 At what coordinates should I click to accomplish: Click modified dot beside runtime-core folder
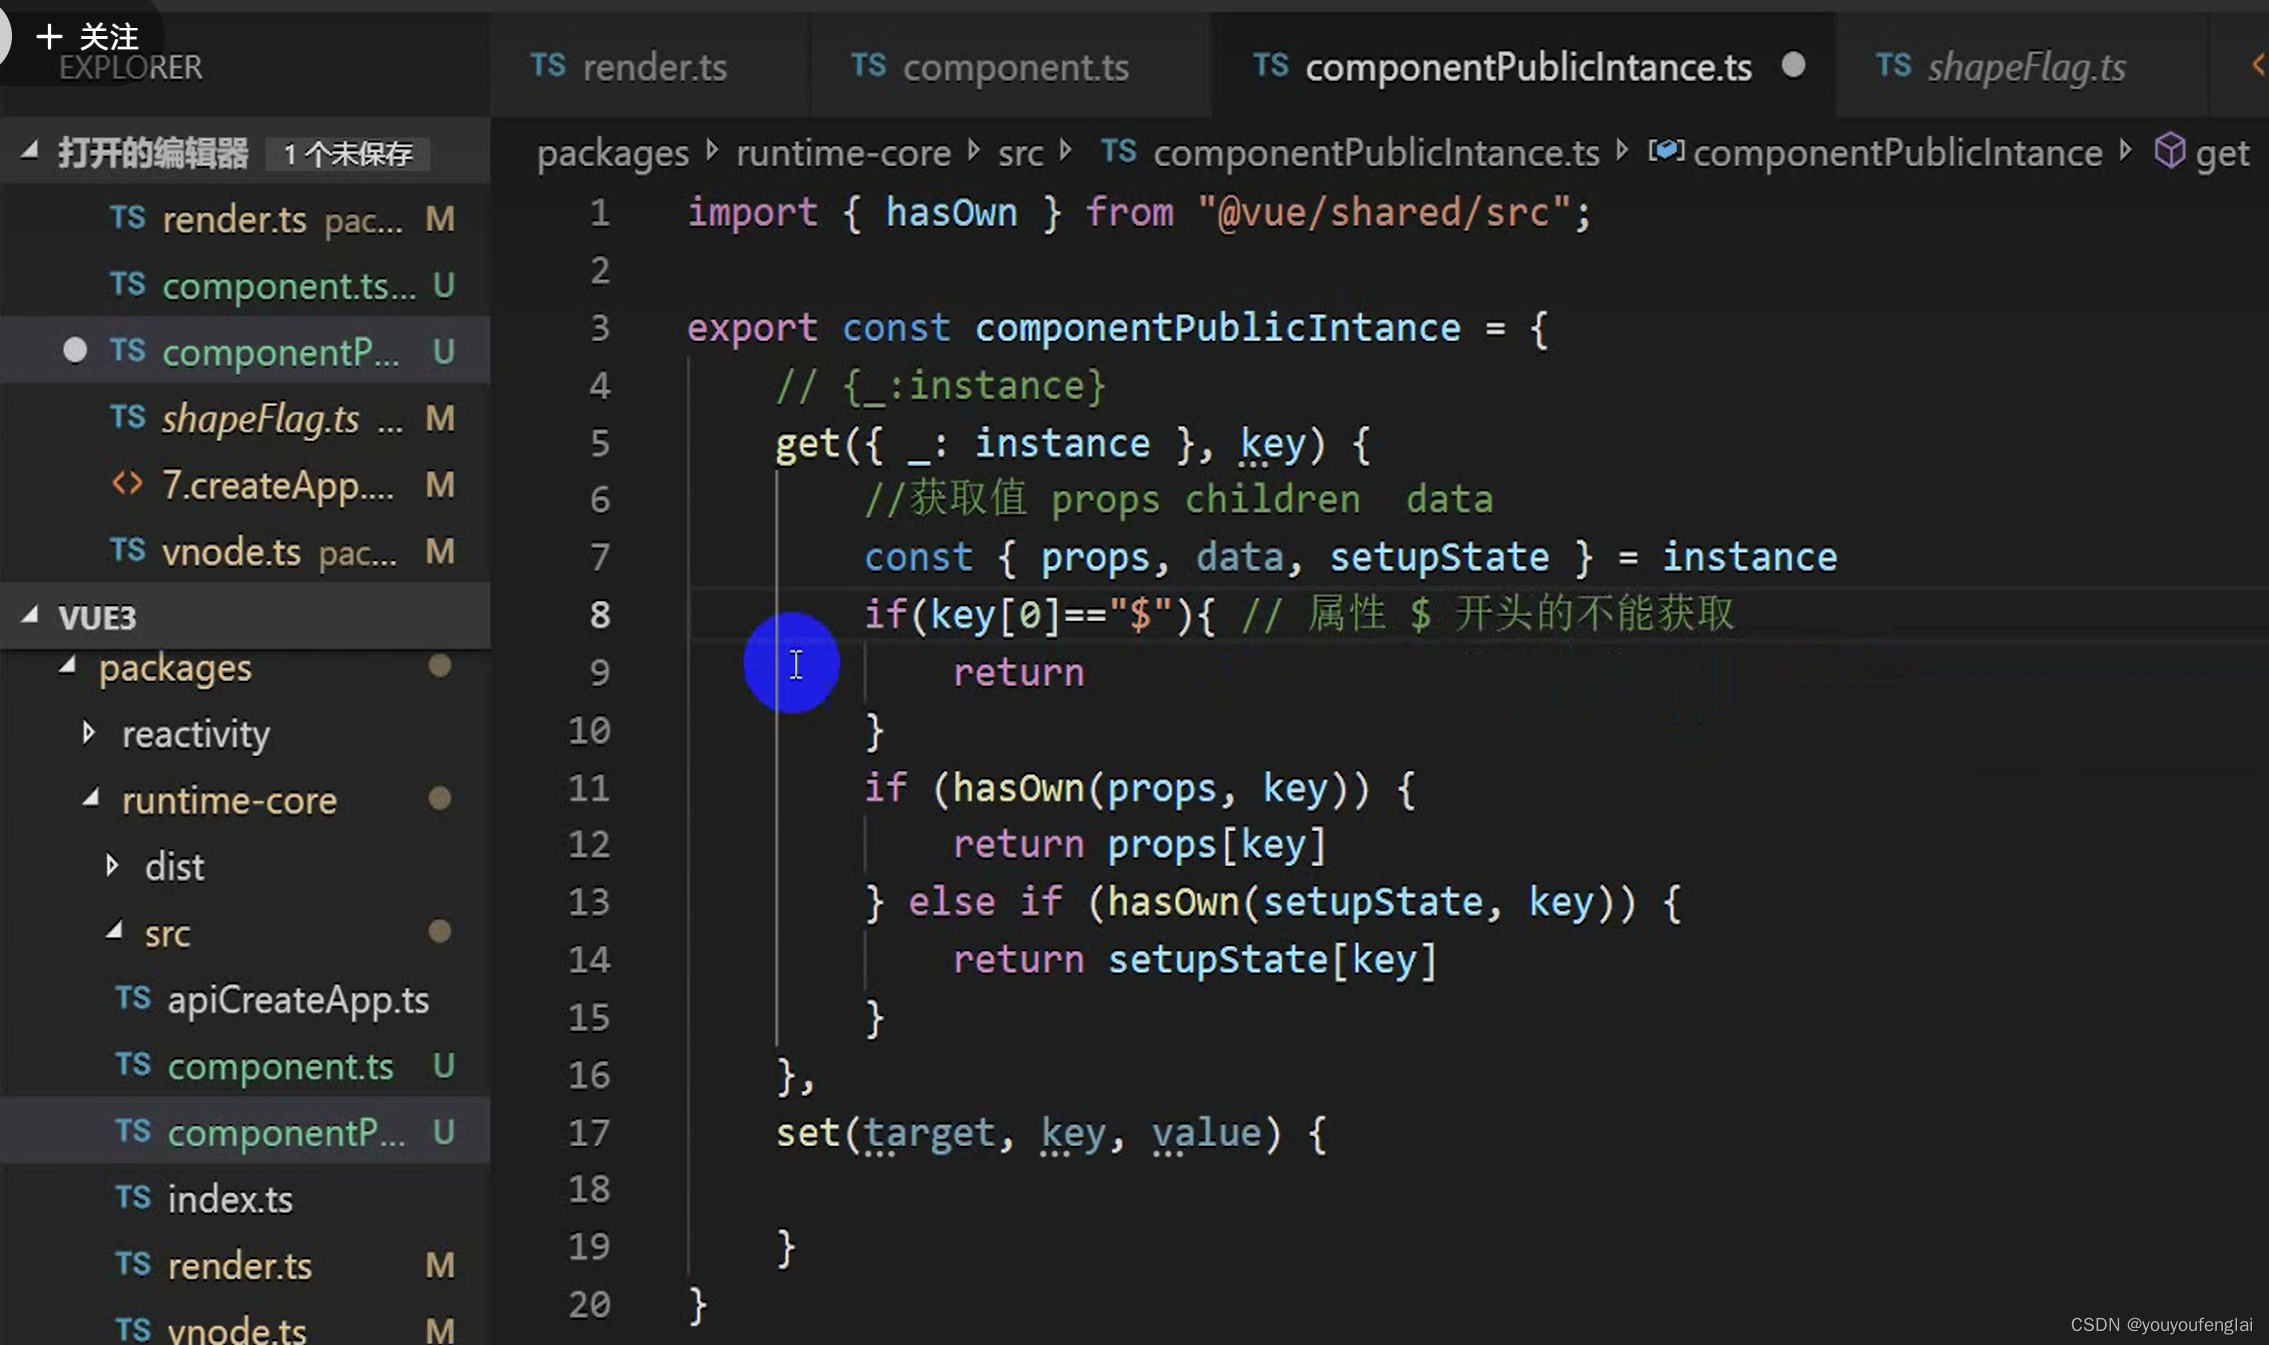(439, 798)
